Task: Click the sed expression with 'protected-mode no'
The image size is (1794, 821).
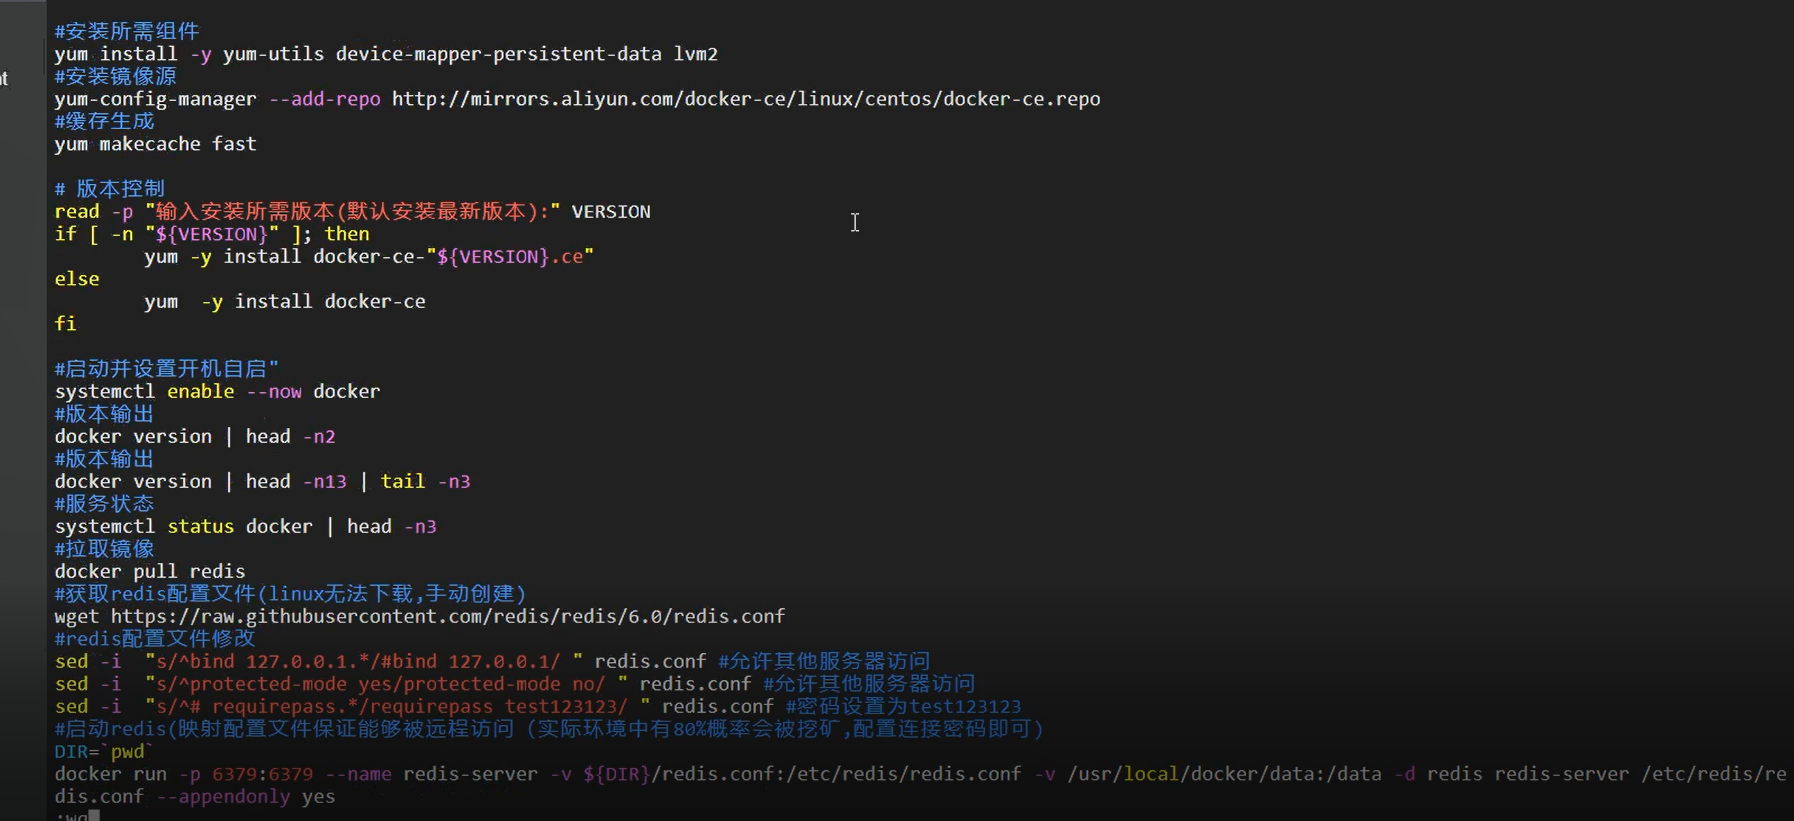Action: click(386, 684)
